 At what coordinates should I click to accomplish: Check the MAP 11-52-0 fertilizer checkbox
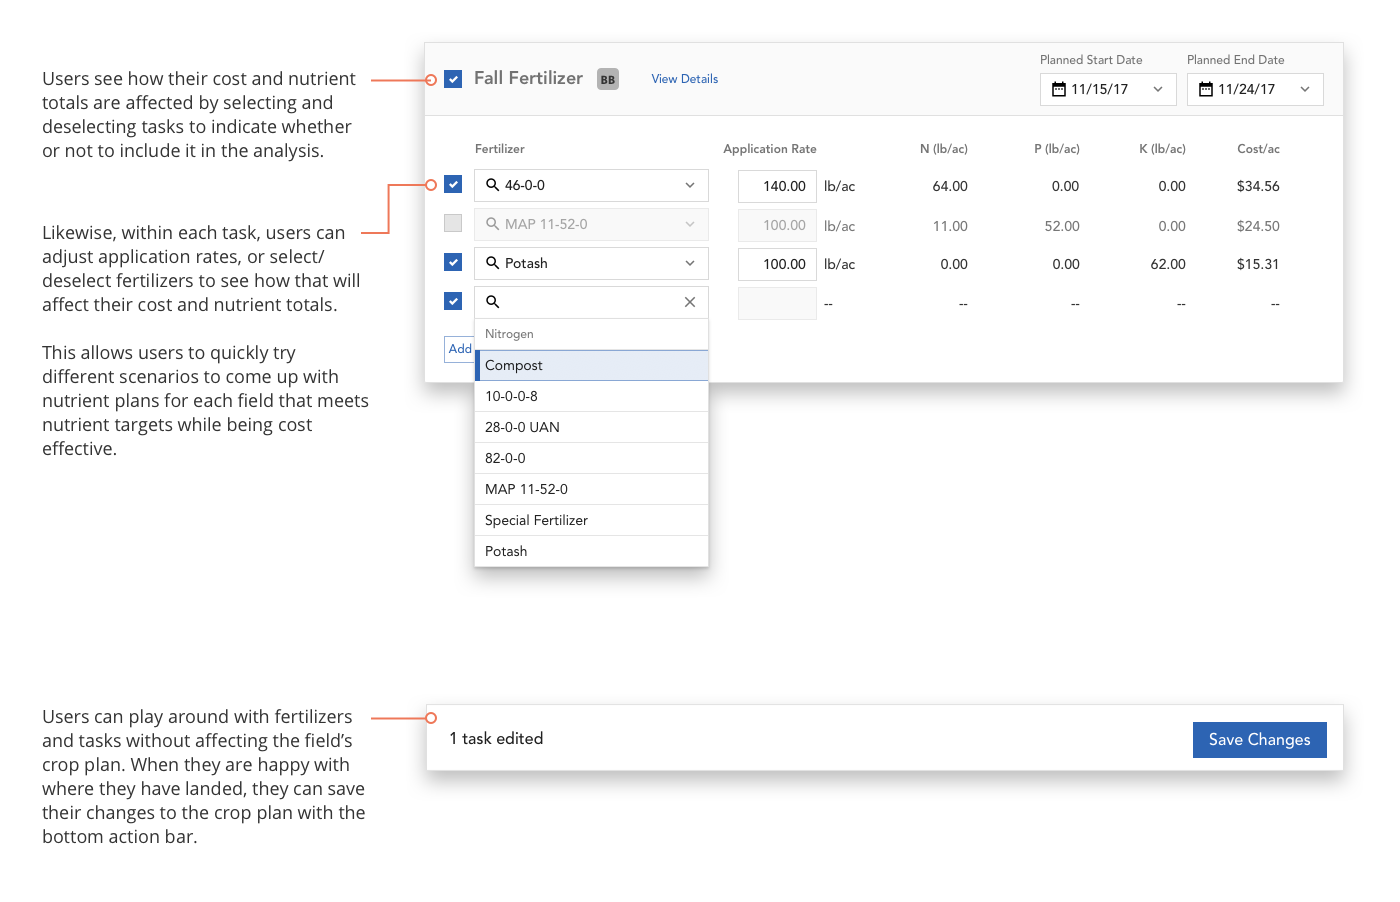point(453,223)
